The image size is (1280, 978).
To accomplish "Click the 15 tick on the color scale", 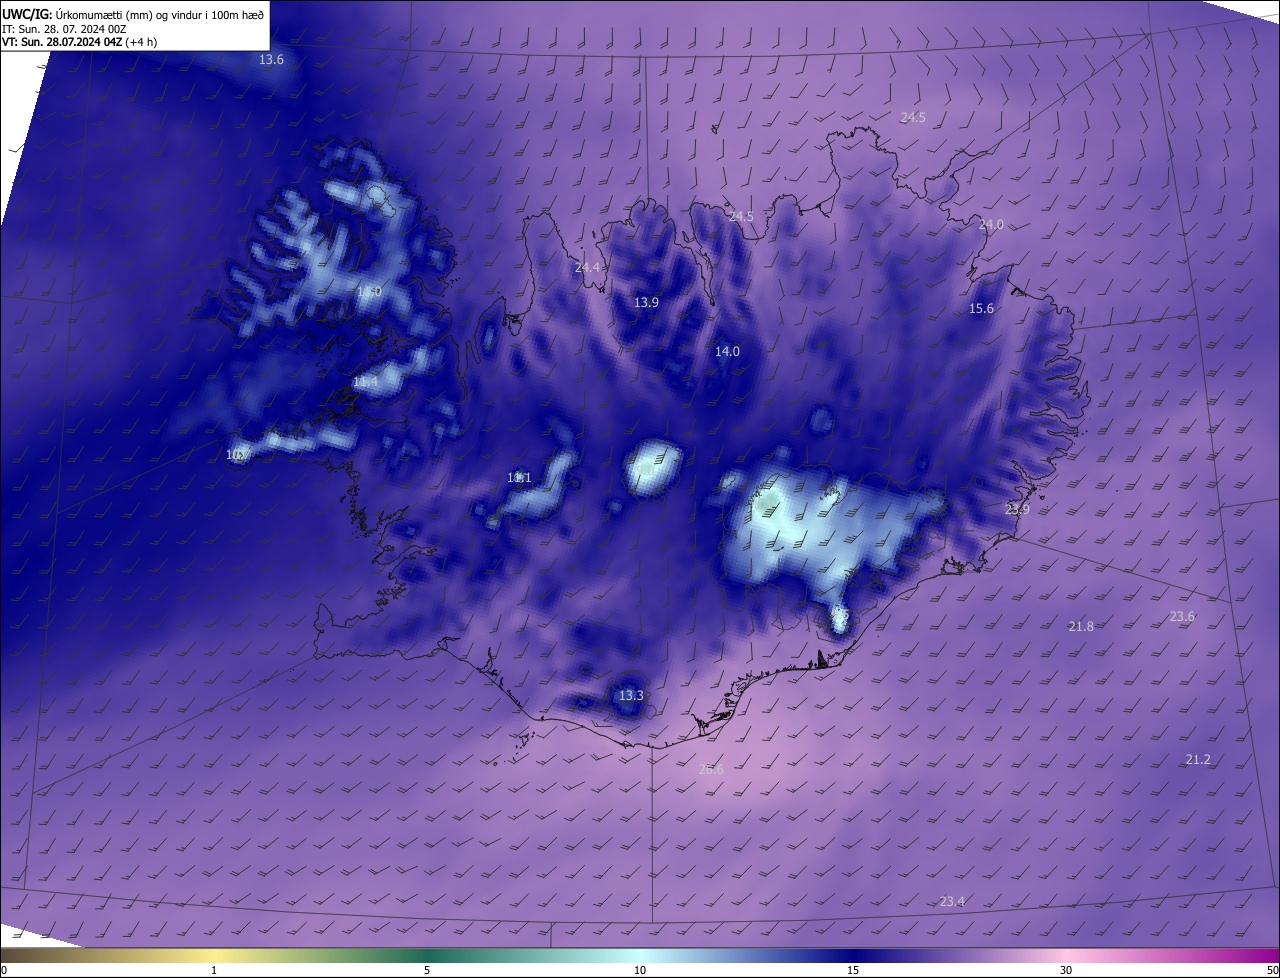I will [853, 970].
